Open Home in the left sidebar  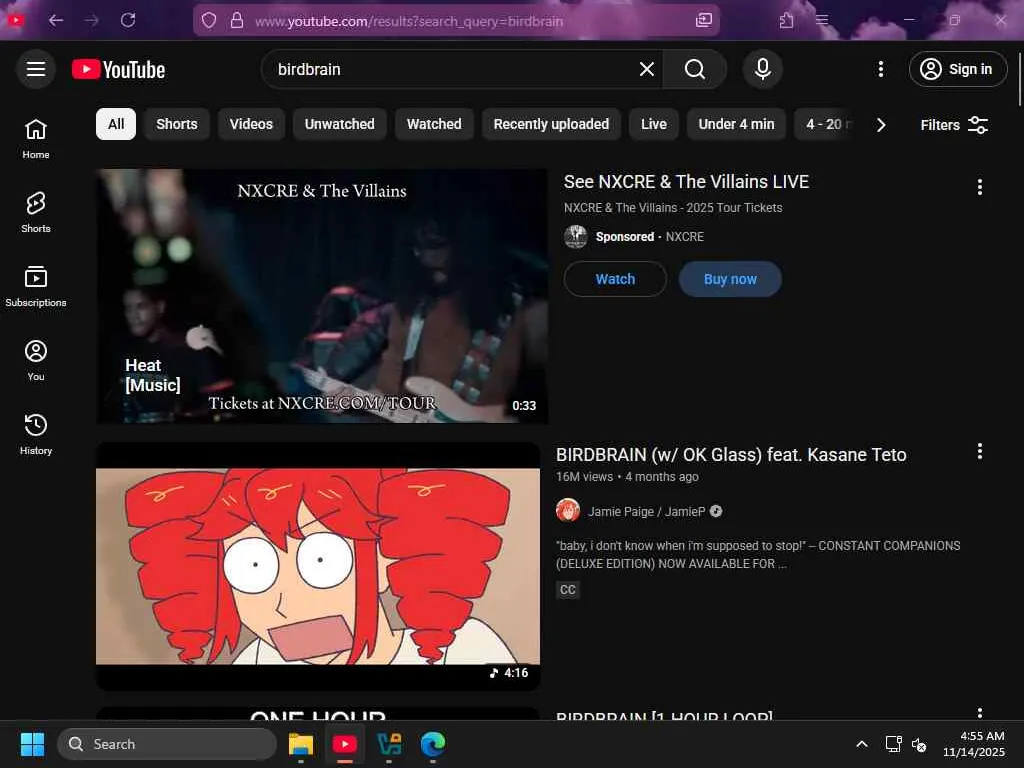click(x=36, y=138)
